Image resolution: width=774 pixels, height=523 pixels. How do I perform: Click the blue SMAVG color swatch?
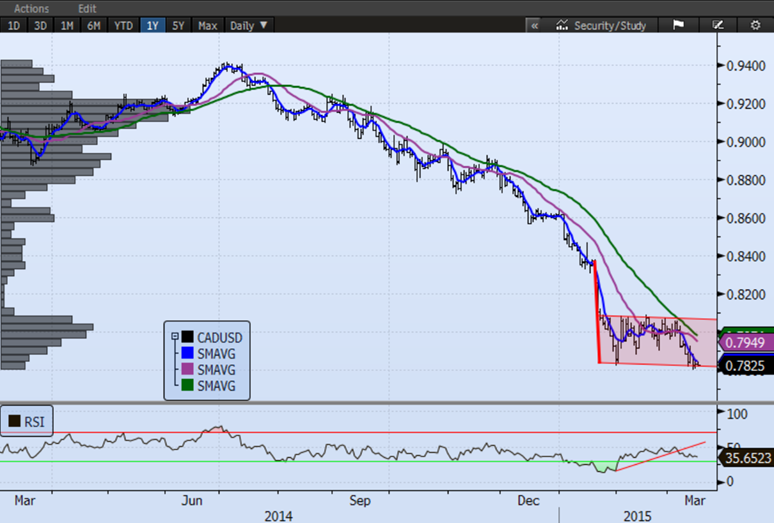[187, 353]
